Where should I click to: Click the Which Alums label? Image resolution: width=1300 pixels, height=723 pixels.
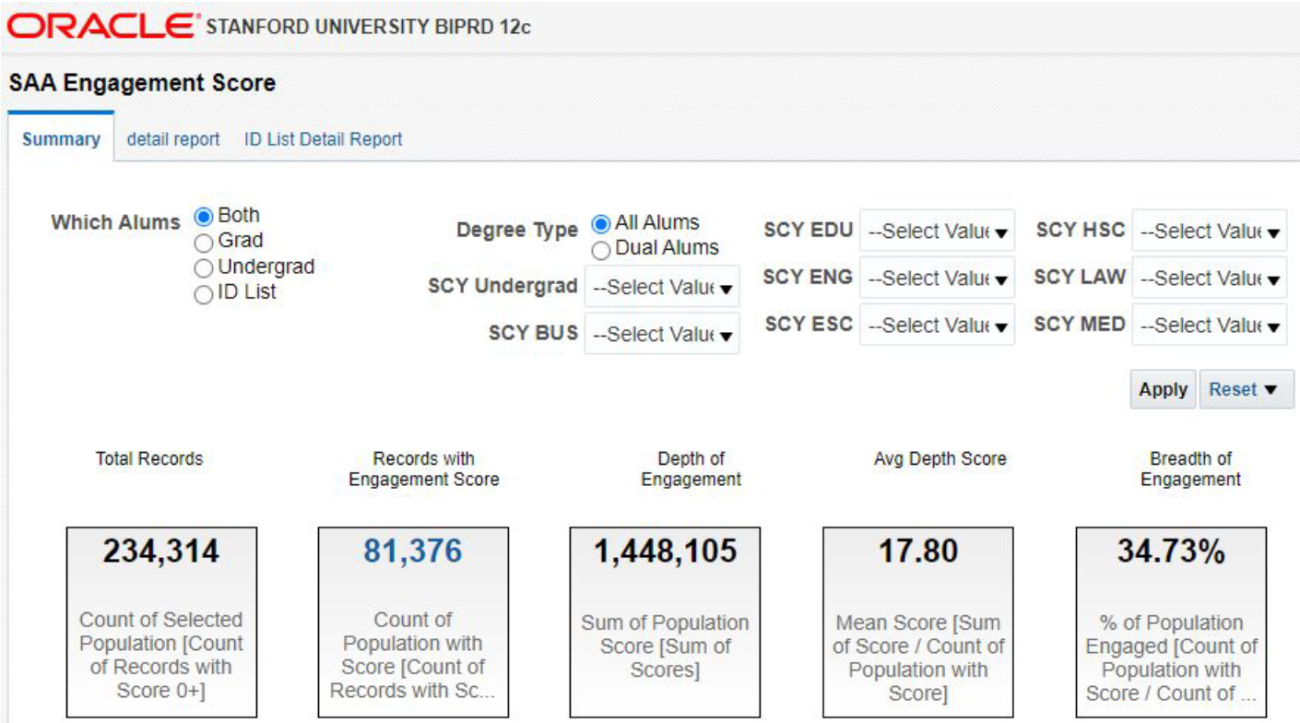[x=116, y=222]
